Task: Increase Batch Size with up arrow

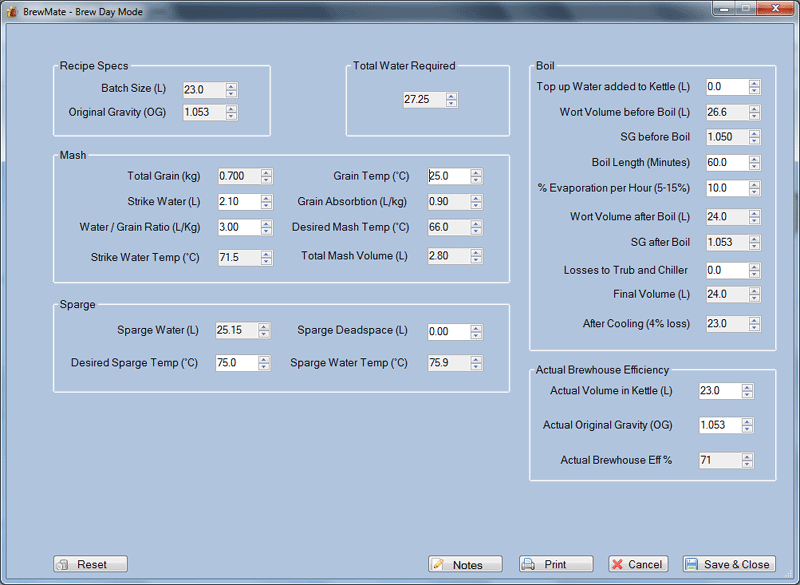Action: pyautogui.click(x=231, y=86)
